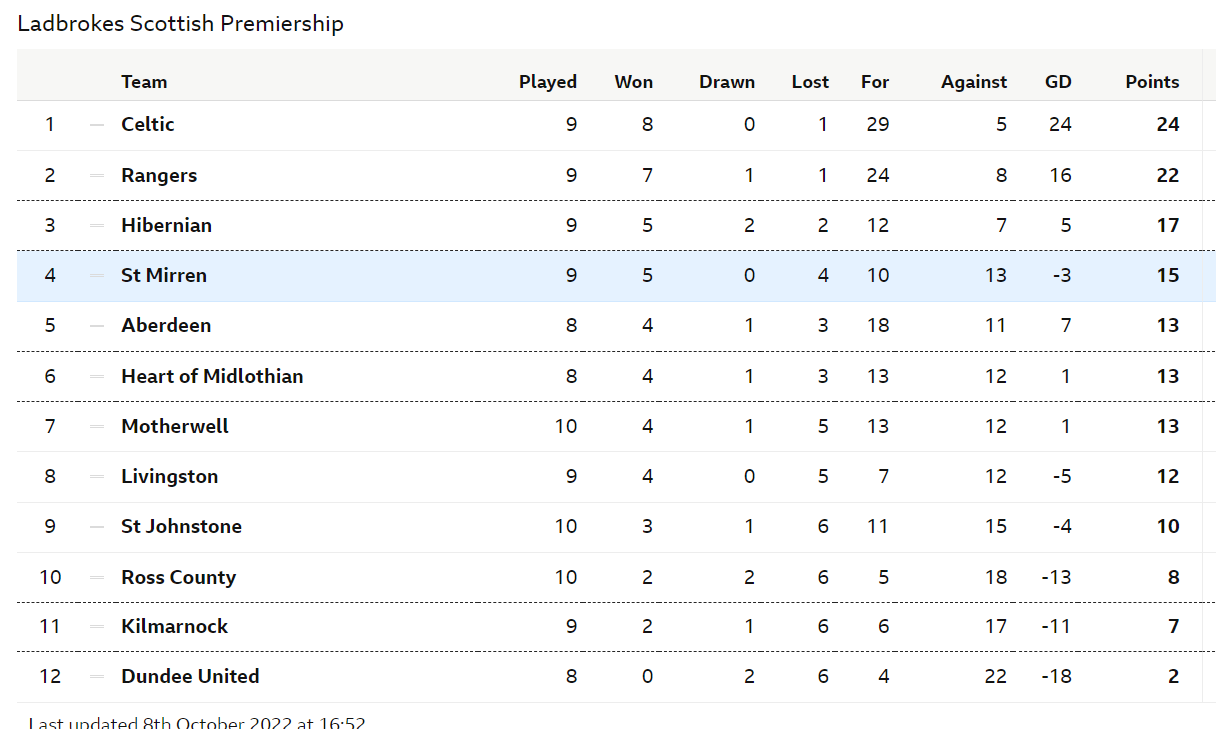Open the Celtic team link
Image resolution: width=1216 pixels, height=729 pixels.
[x=148, y=124]
